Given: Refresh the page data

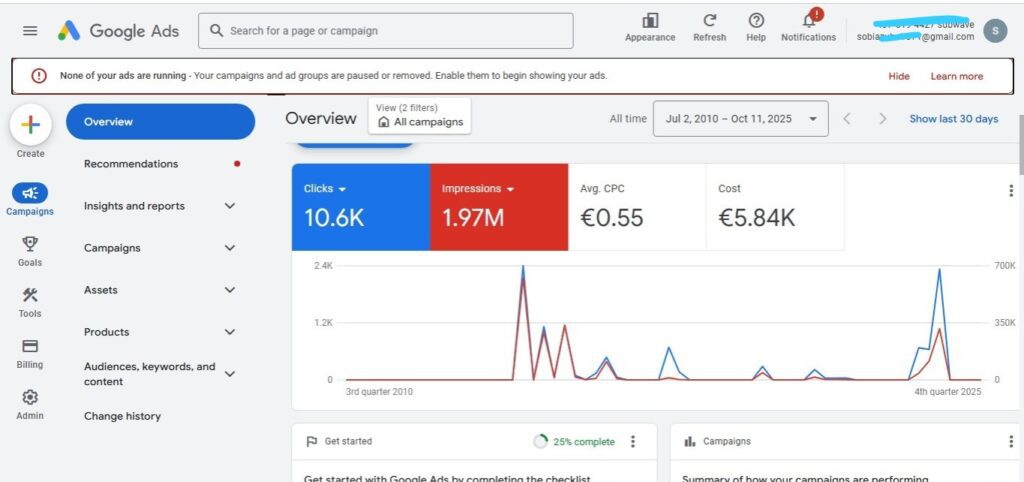Looking at the screenshot, I should coord(710,21).
